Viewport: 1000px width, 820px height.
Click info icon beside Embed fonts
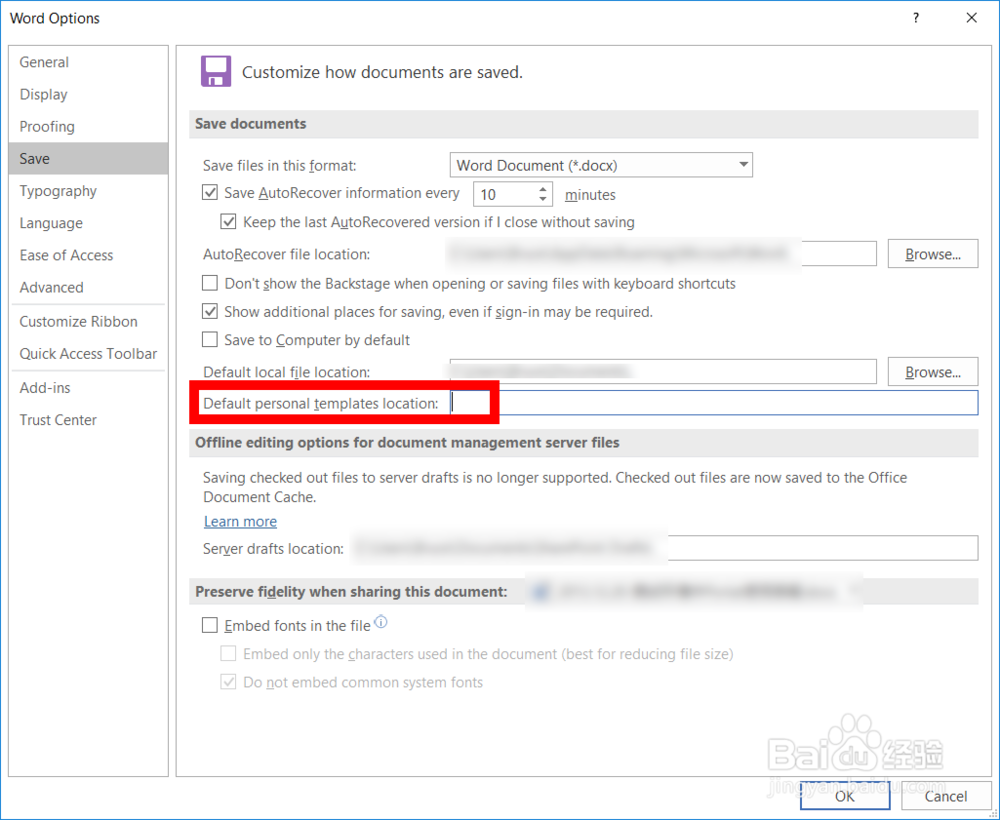pos(381,621)
